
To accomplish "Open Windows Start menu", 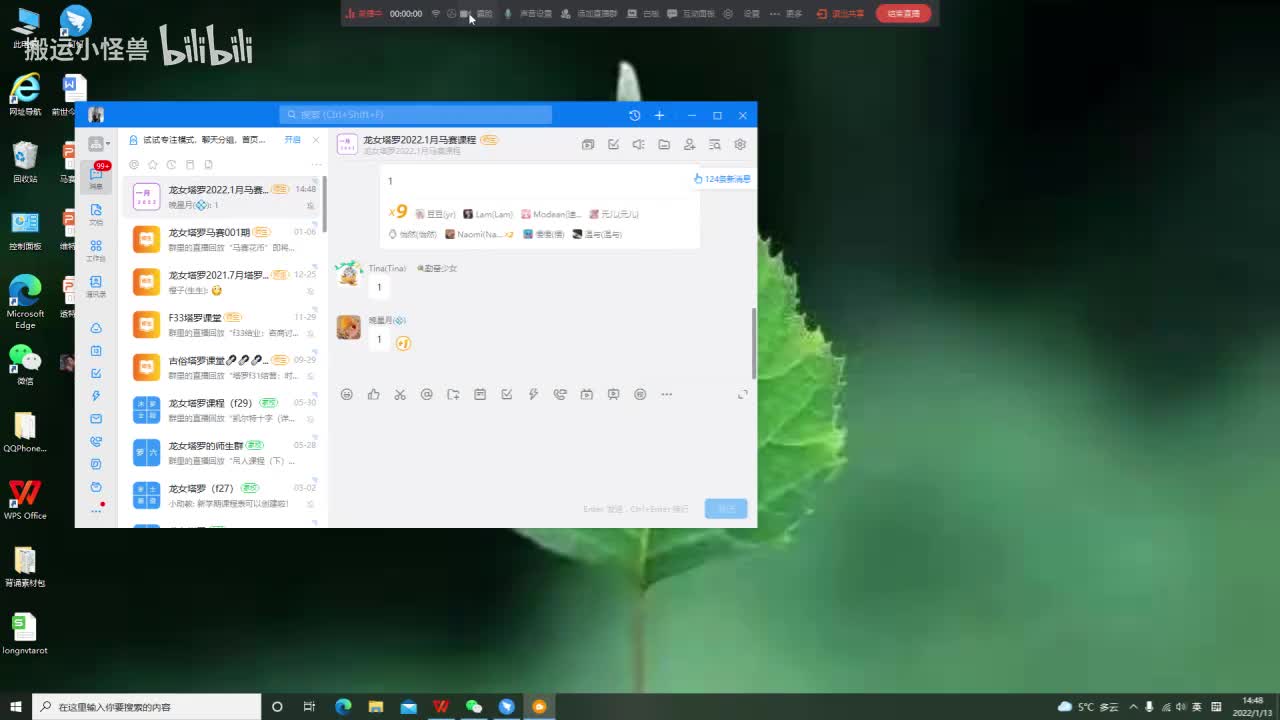I will click(x=16, y=706).
